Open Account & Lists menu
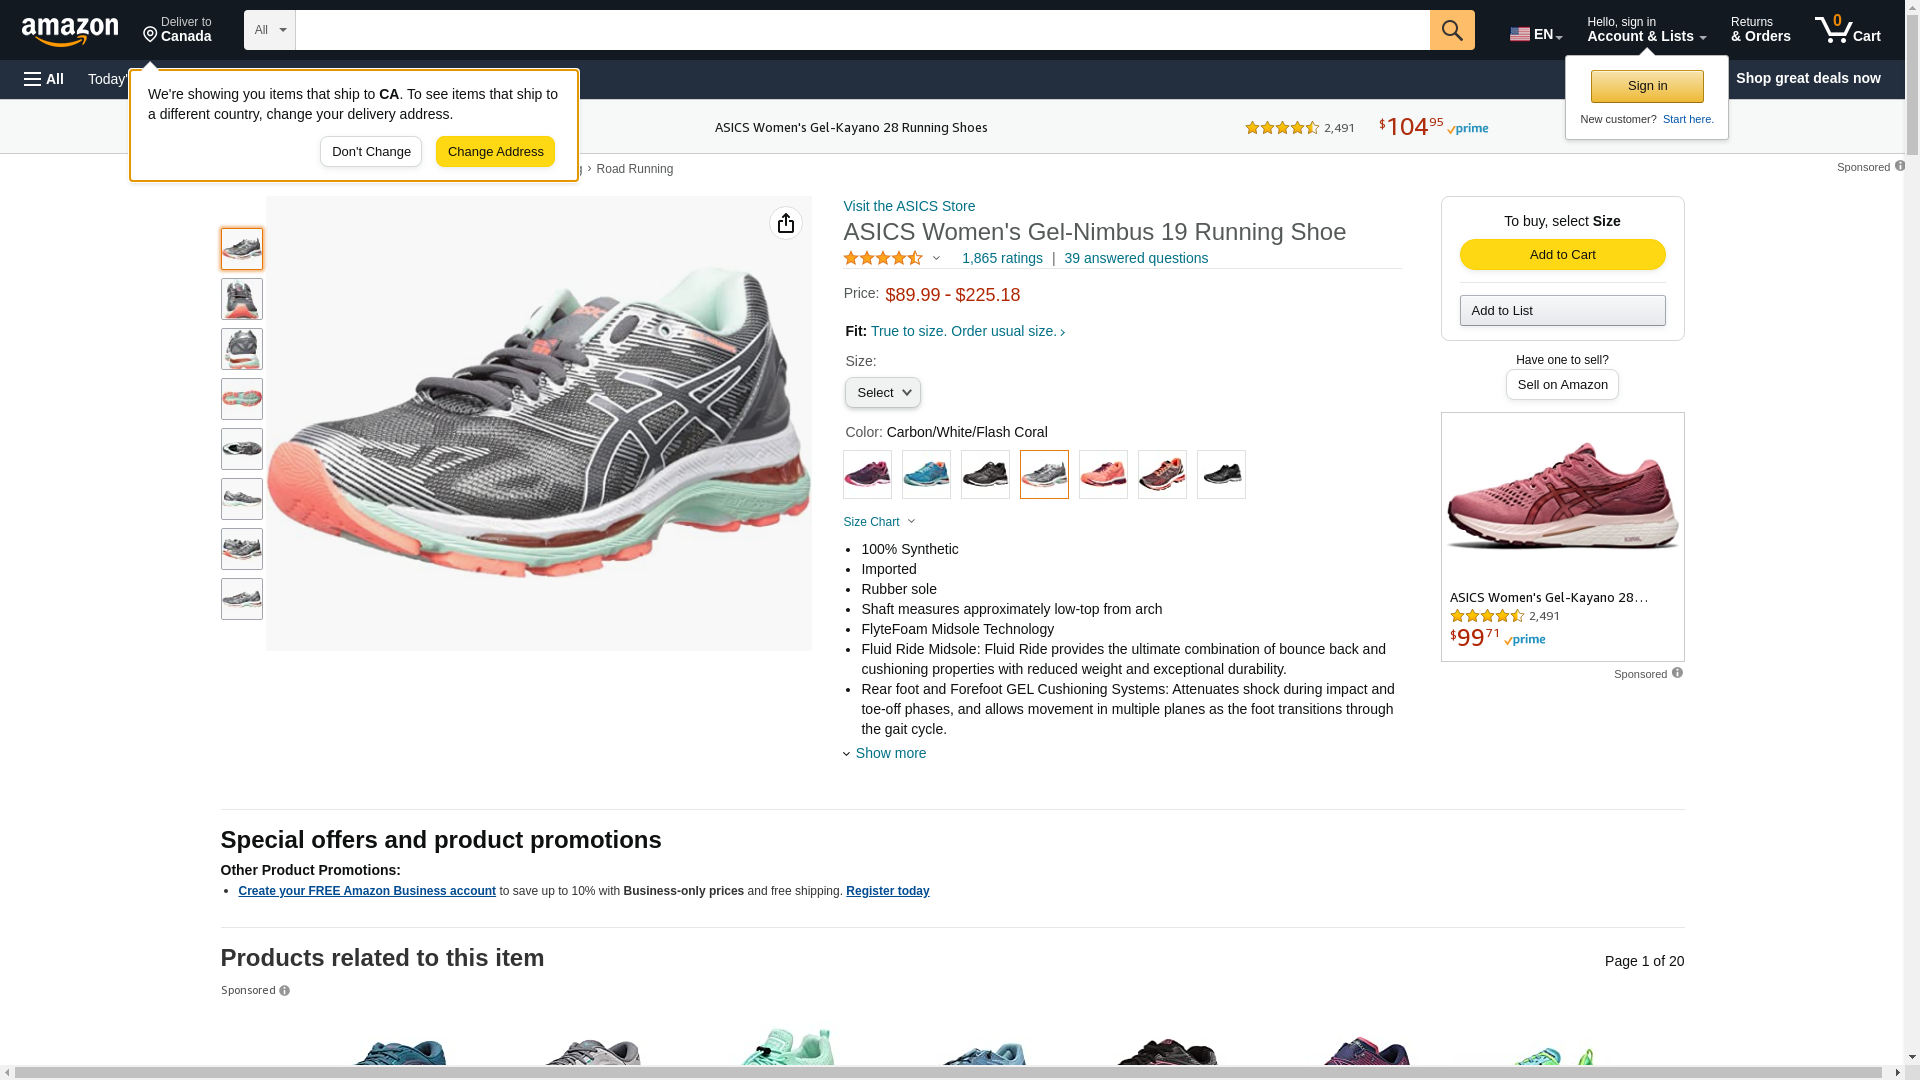The image size is (1920, 1080). pyautogui.click(x=1645, y=30)
